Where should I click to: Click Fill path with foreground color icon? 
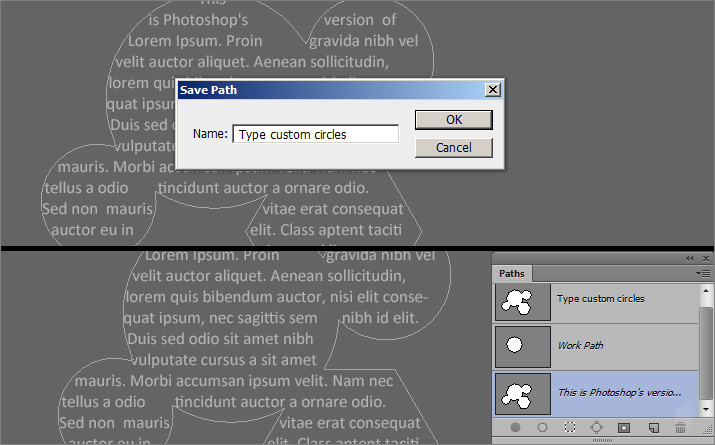(x=516, y=427)
